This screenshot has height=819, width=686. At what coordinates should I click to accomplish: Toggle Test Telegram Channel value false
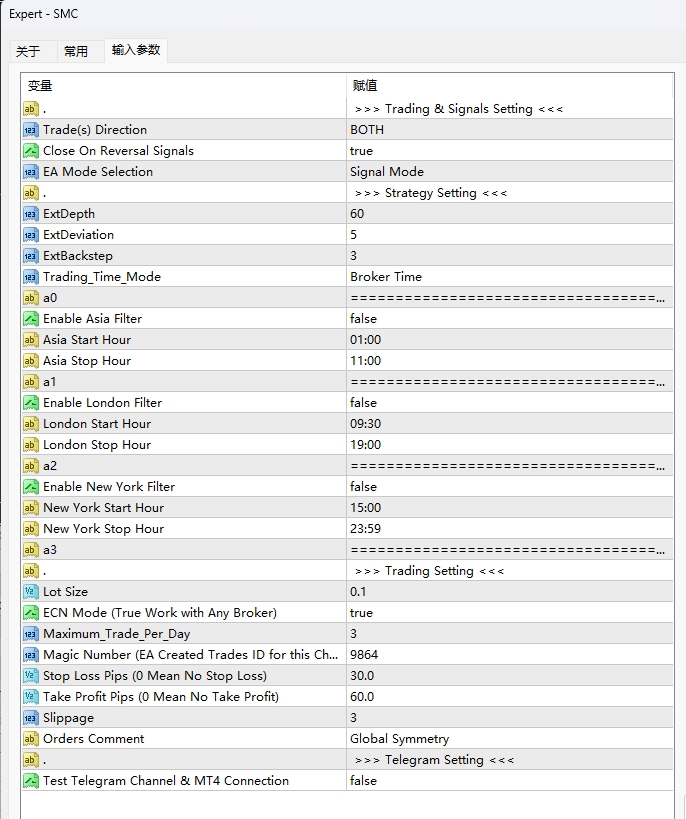click(510, 781)
